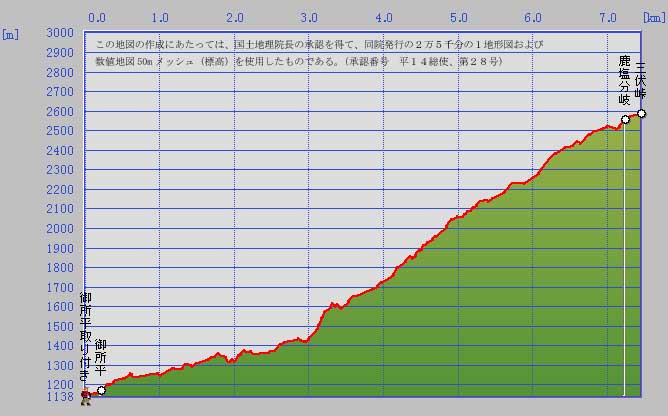Image resolution: width=668 pixels, height=416 pixels.
Task: Click the 7.0 distance axis label
Action: click(608, 17)
